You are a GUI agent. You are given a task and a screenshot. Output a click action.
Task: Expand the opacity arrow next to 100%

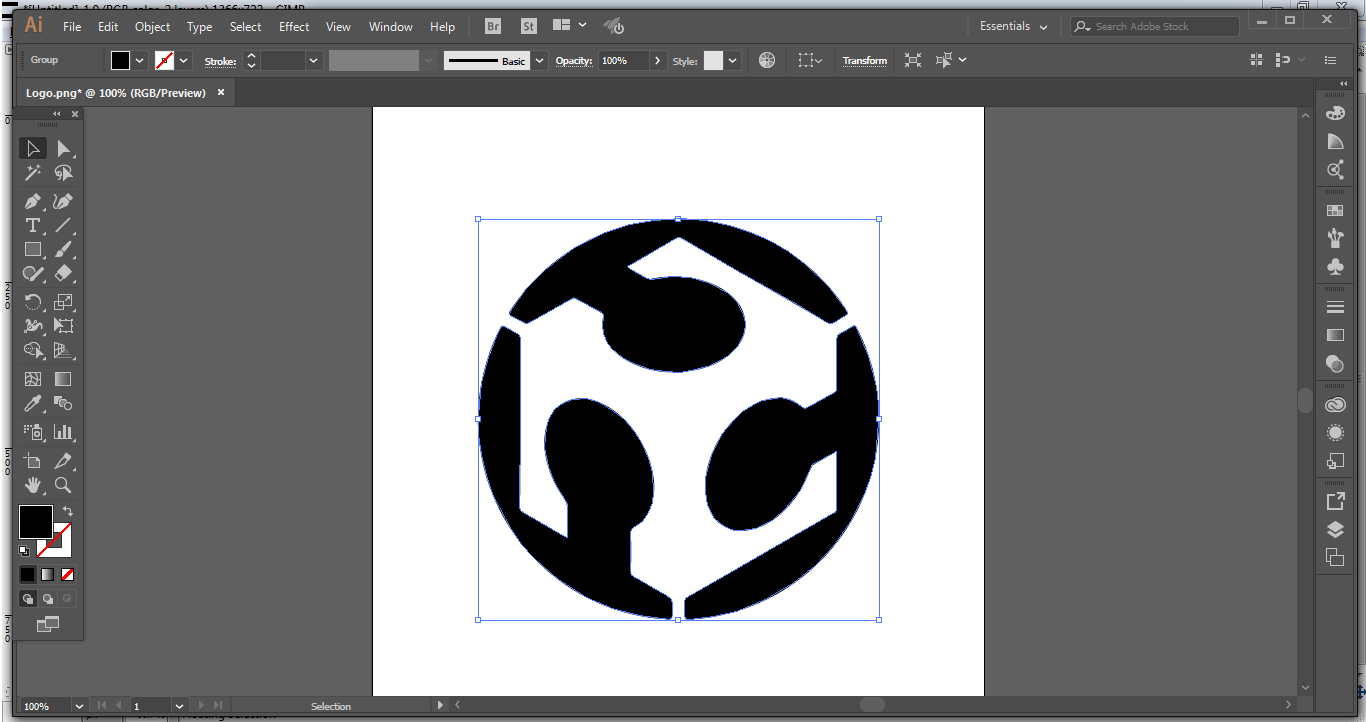click(x=657, y=61)
